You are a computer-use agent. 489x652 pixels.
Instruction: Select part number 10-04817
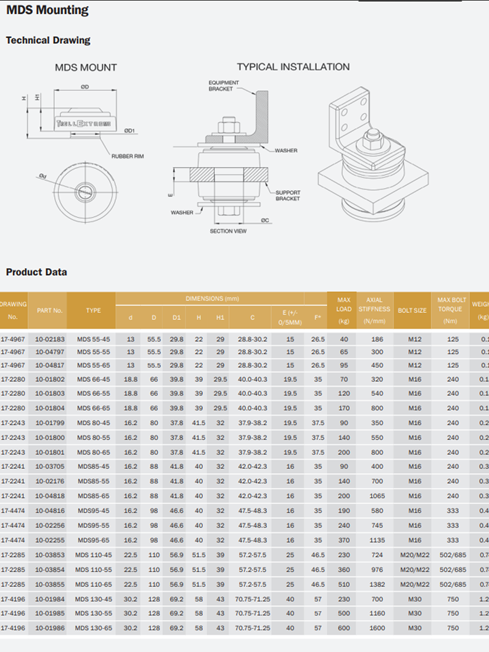click(50, 365)
